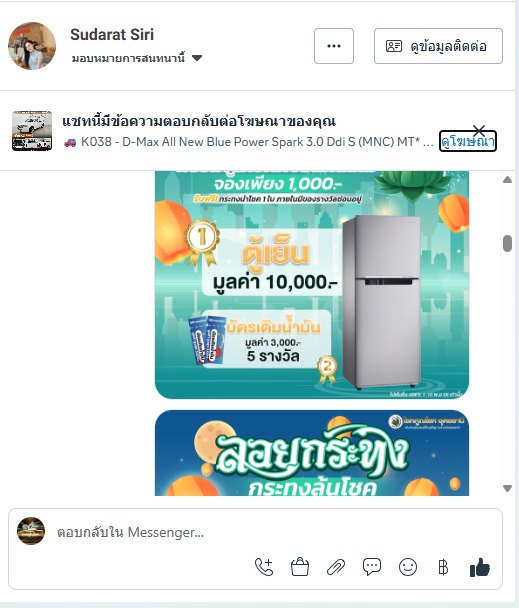Screen dimensions: 519x608
Task: Open the ลอยกระทง banner image
Action: click(x=312, y=453)
